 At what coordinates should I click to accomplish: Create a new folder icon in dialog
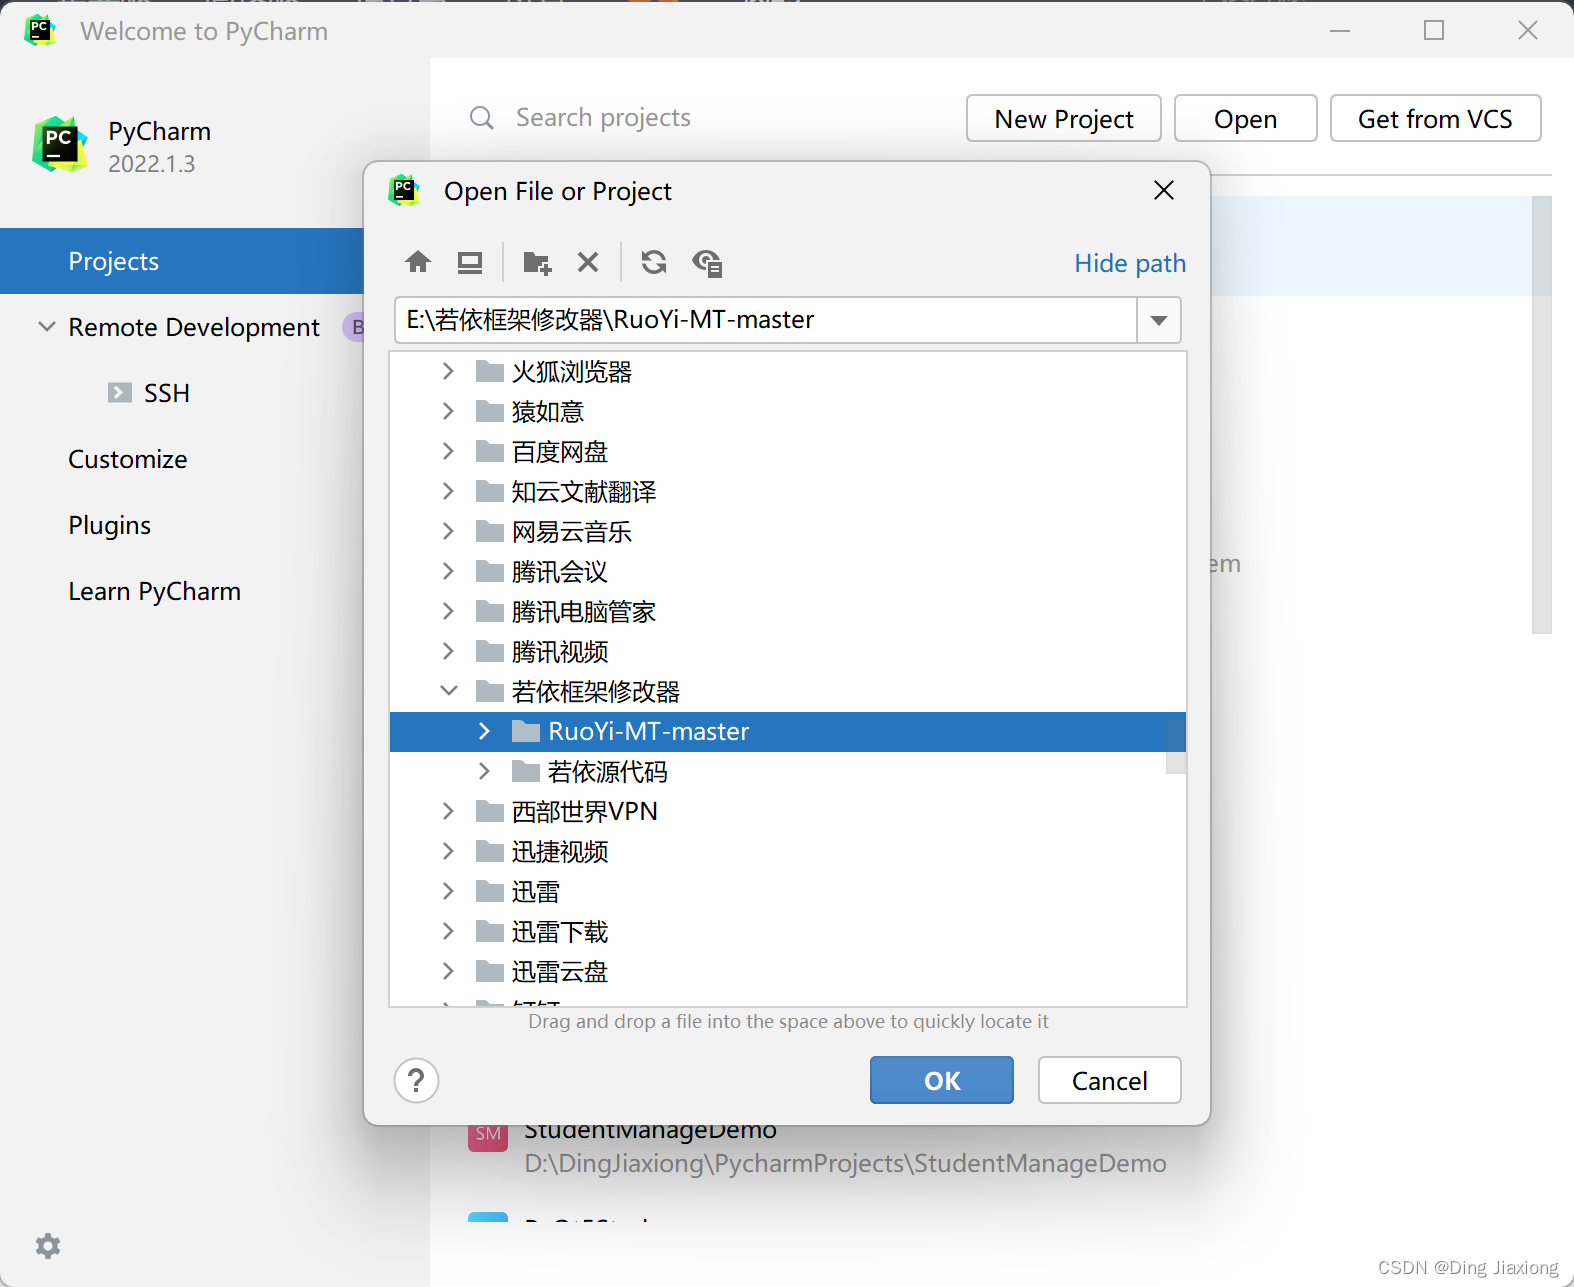pyautogui.click(x=537, y=262)
